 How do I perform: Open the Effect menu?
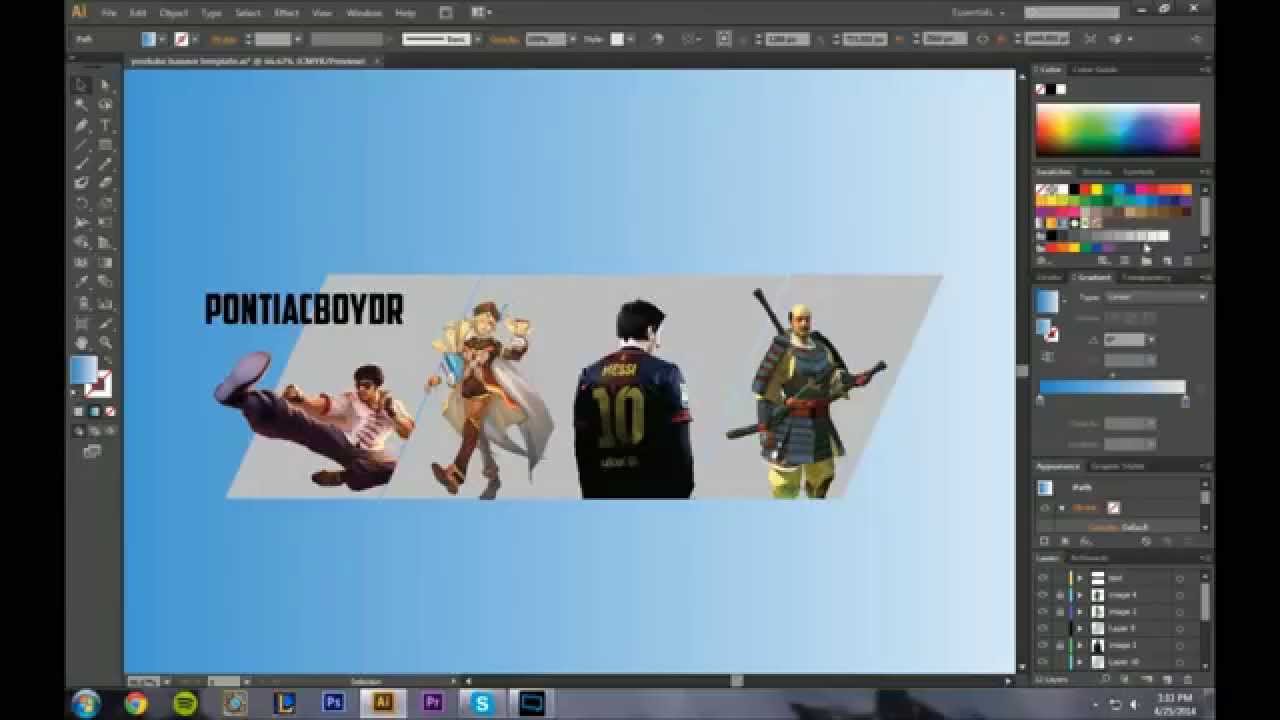click(287, 13)
